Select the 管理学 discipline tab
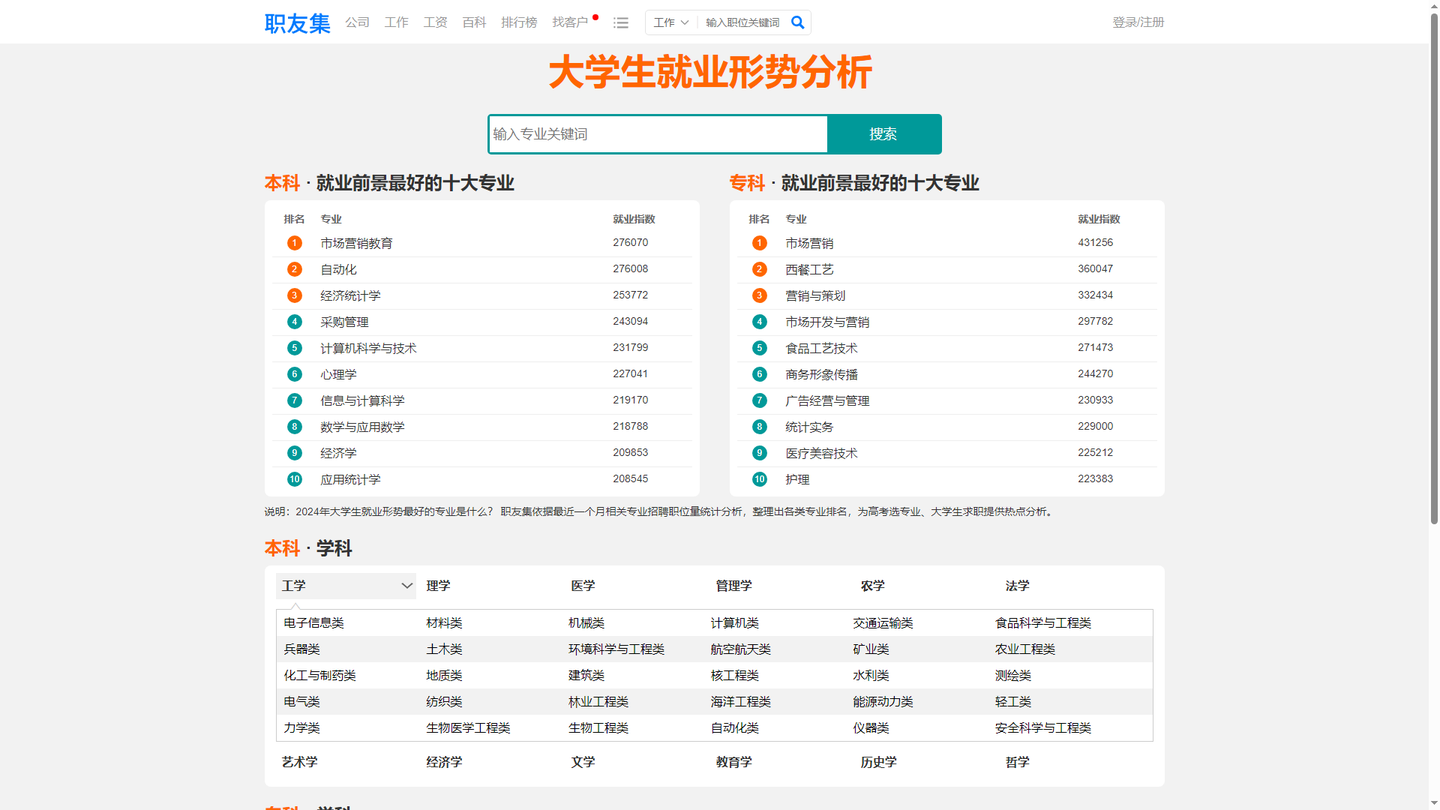Image resolution: width=1440 pixels, height=810 pixels. click(x=734, y=586)
